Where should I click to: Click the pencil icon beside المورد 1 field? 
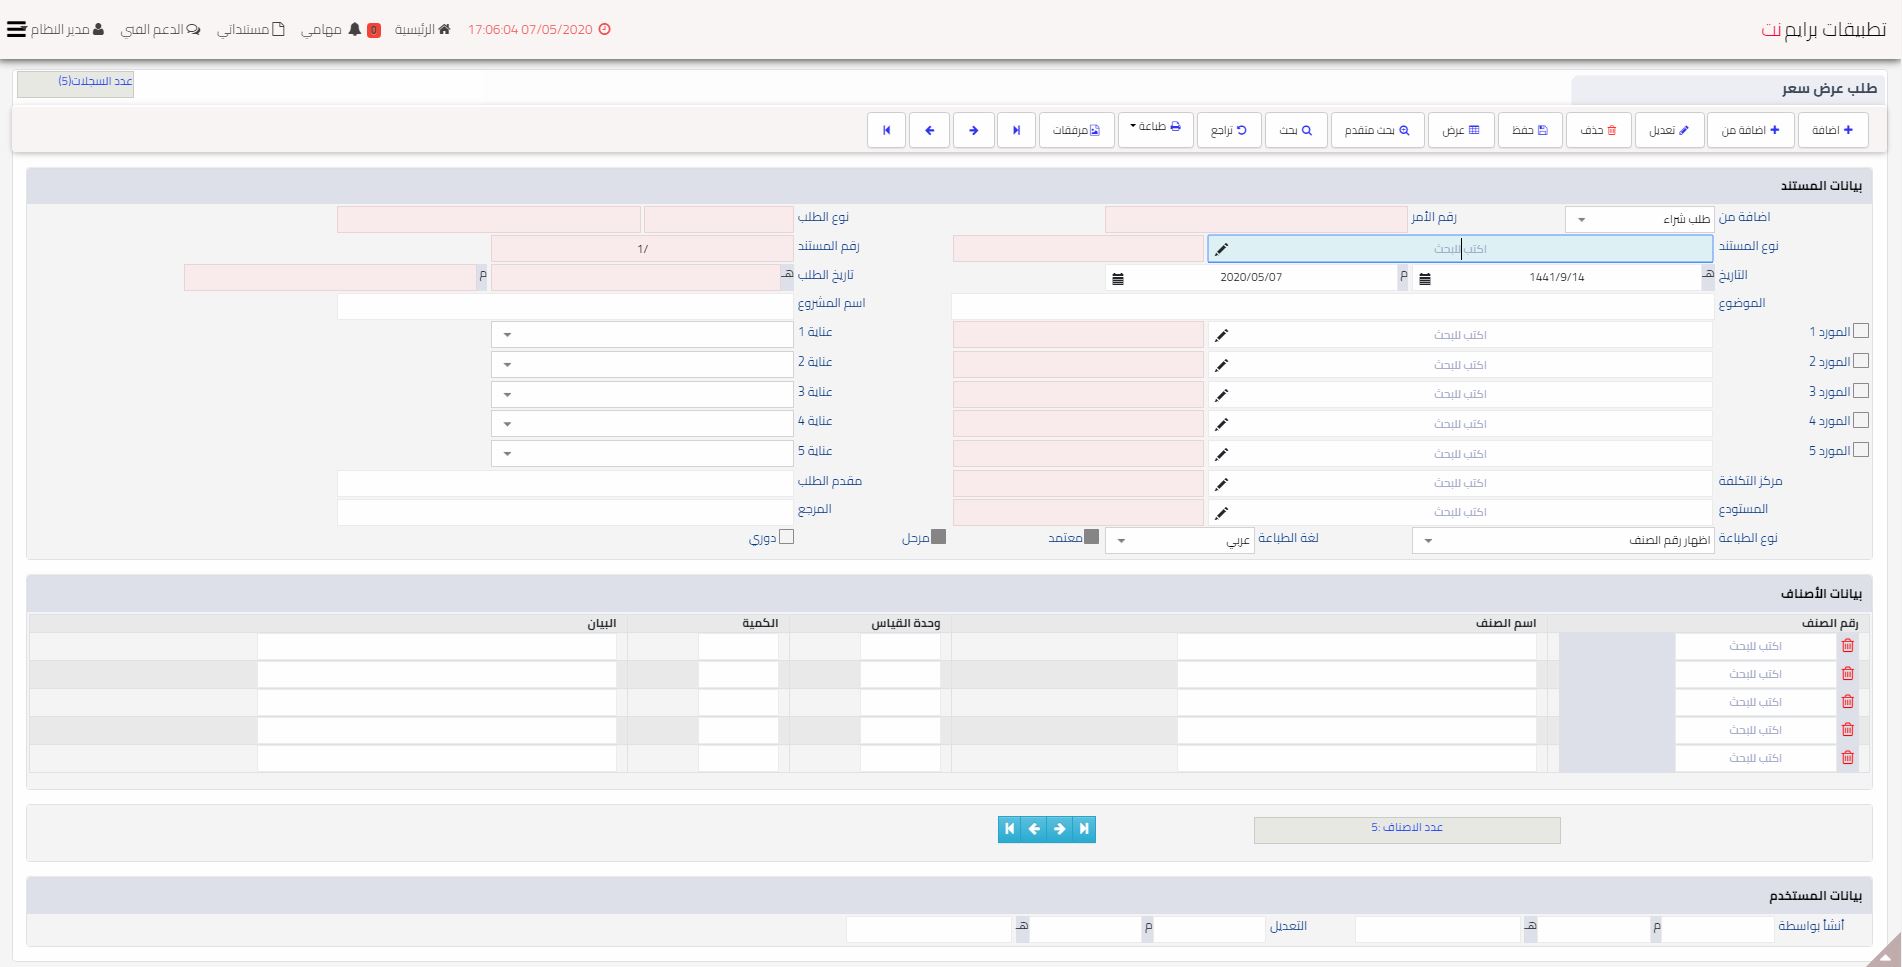pyautogui.click(x=1221, y=336)
